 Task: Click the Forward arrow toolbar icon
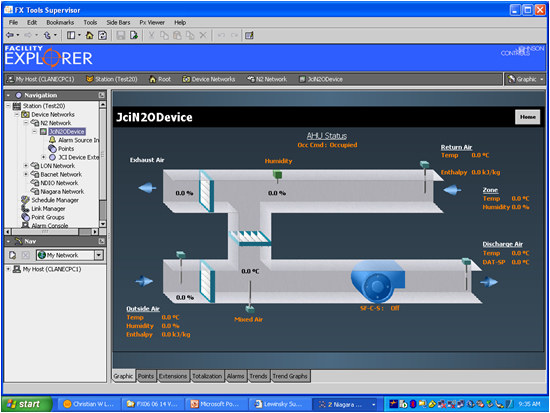[x=28, y=35]
